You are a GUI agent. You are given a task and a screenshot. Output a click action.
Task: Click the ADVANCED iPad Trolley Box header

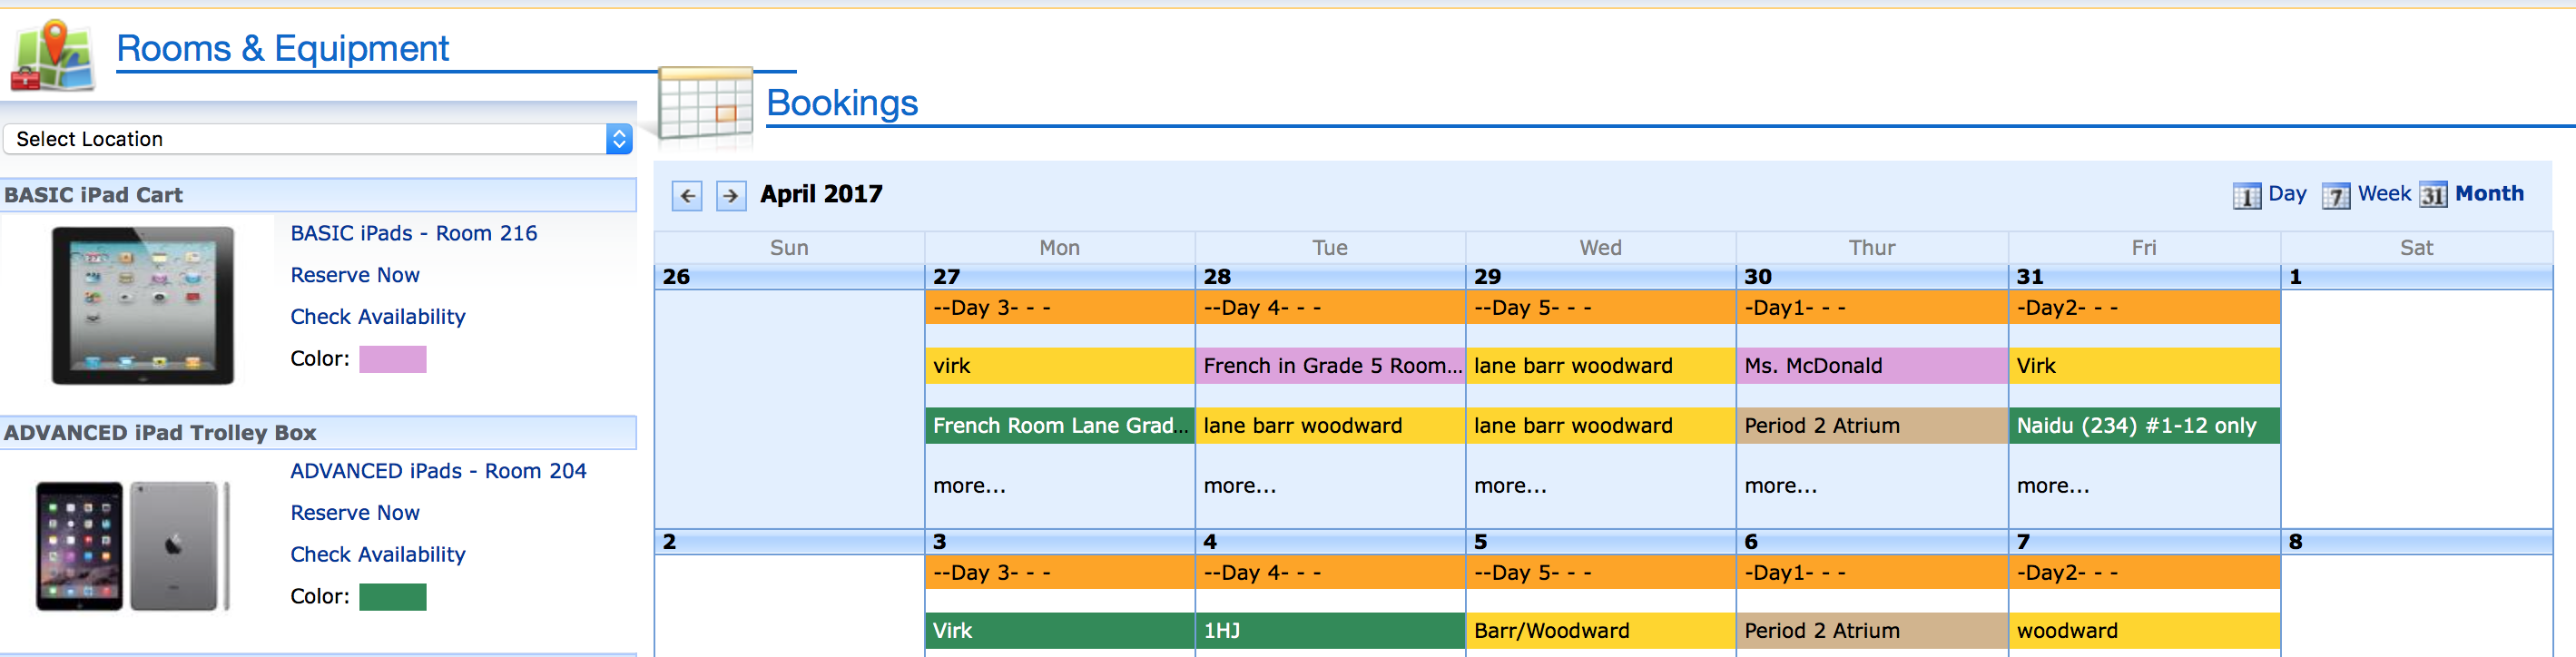click(318, 433)
